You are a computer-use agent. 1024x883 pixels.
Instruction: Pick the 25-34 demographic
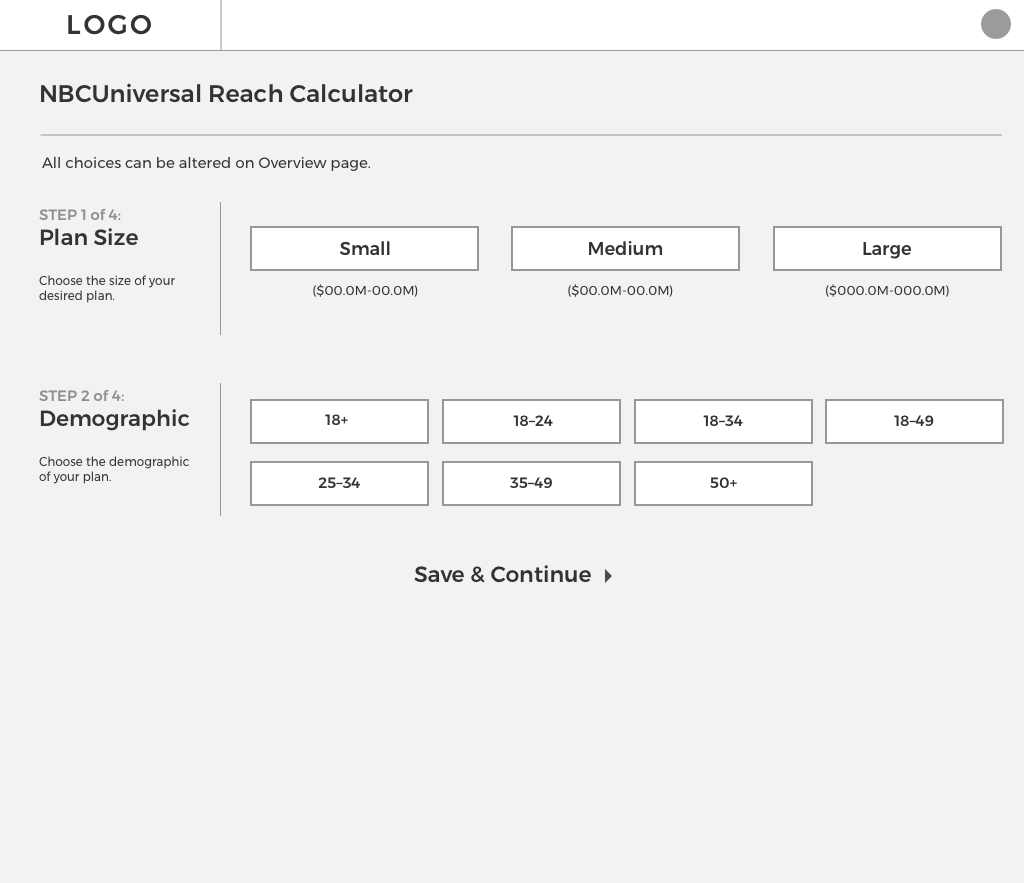(339, 483)
